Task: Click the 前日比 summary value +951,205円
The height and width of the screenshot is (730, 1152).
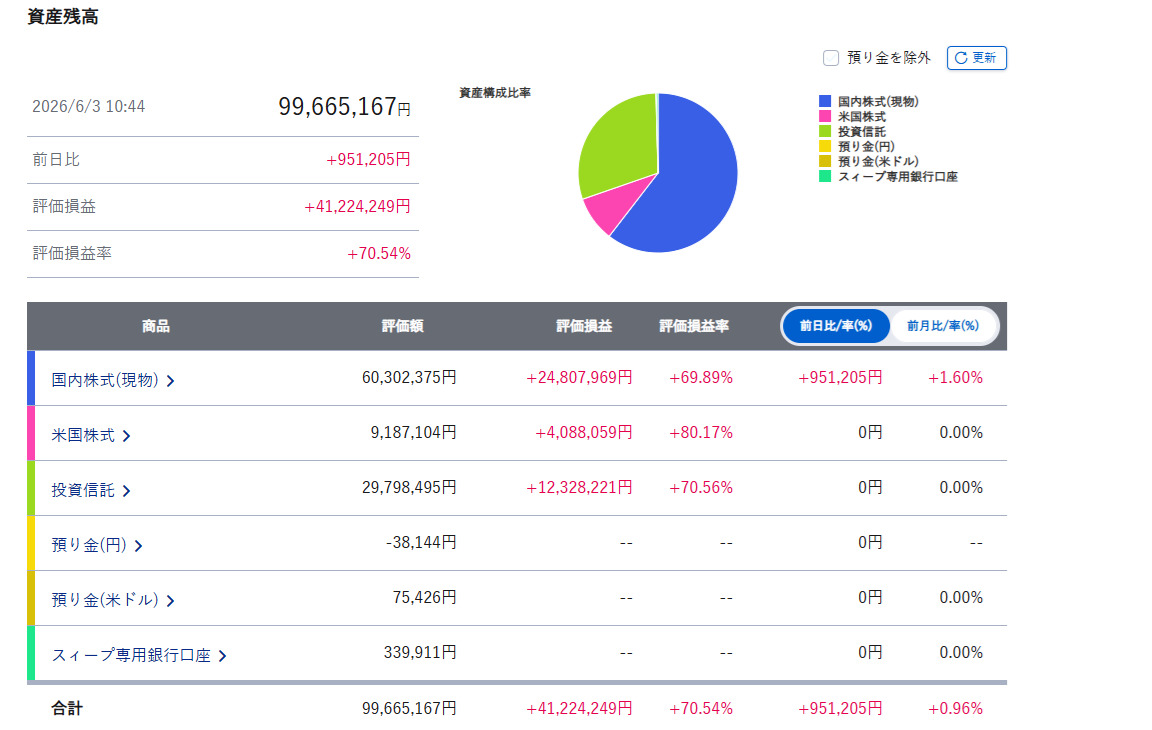Action: click(x=368, y=159)
